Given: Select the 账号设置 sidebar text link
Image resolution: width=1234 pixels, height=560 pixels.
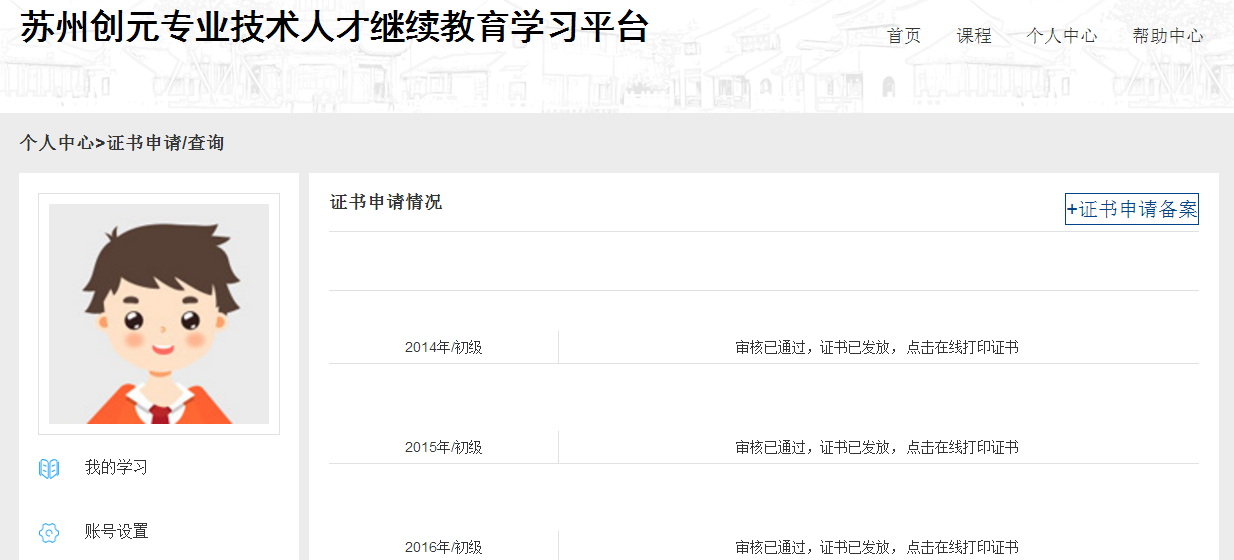Looking at the screenshot, I should coord(116,532).
